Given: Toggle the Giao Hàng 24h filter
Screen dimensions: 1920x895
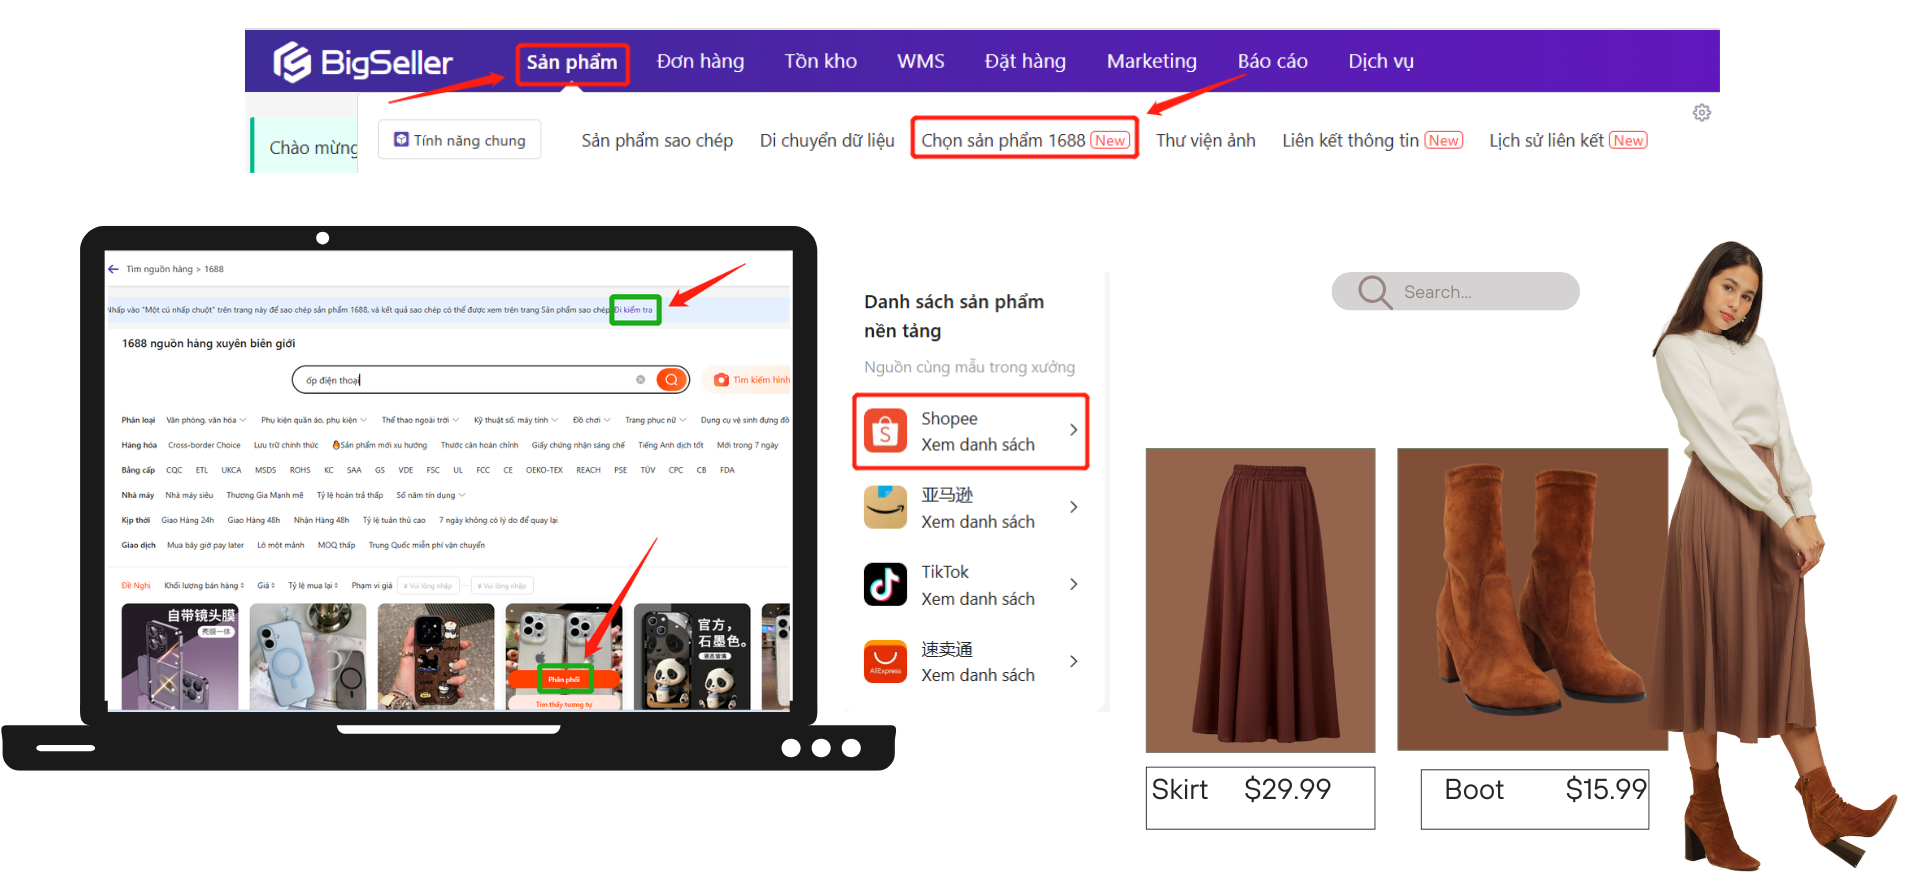Looking at the screenshot, I should click(187, 520).
